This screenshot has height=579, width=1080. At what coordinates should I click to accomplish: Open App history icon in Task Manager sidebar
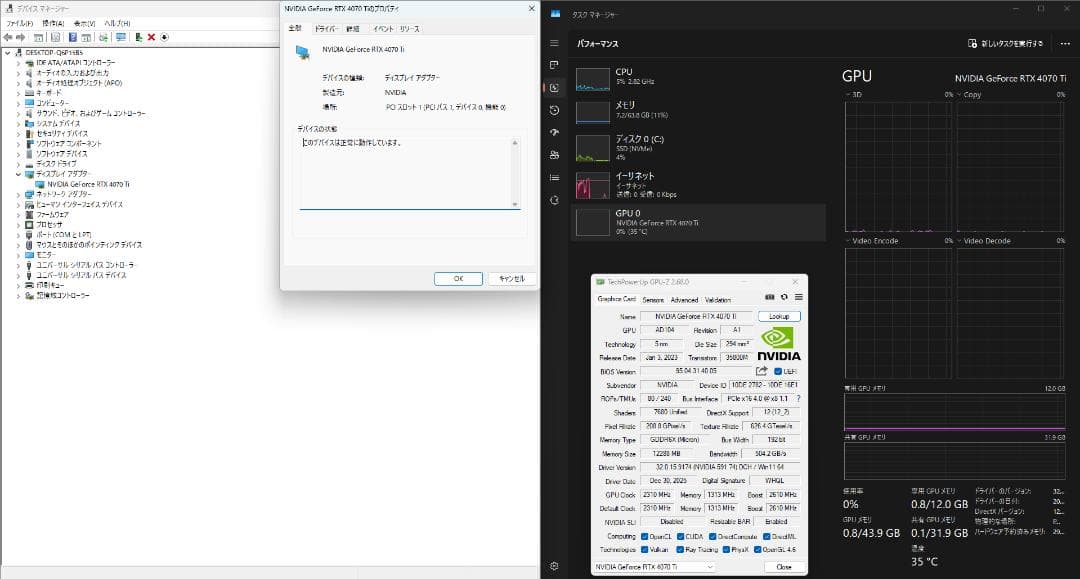tap(554, 110)
